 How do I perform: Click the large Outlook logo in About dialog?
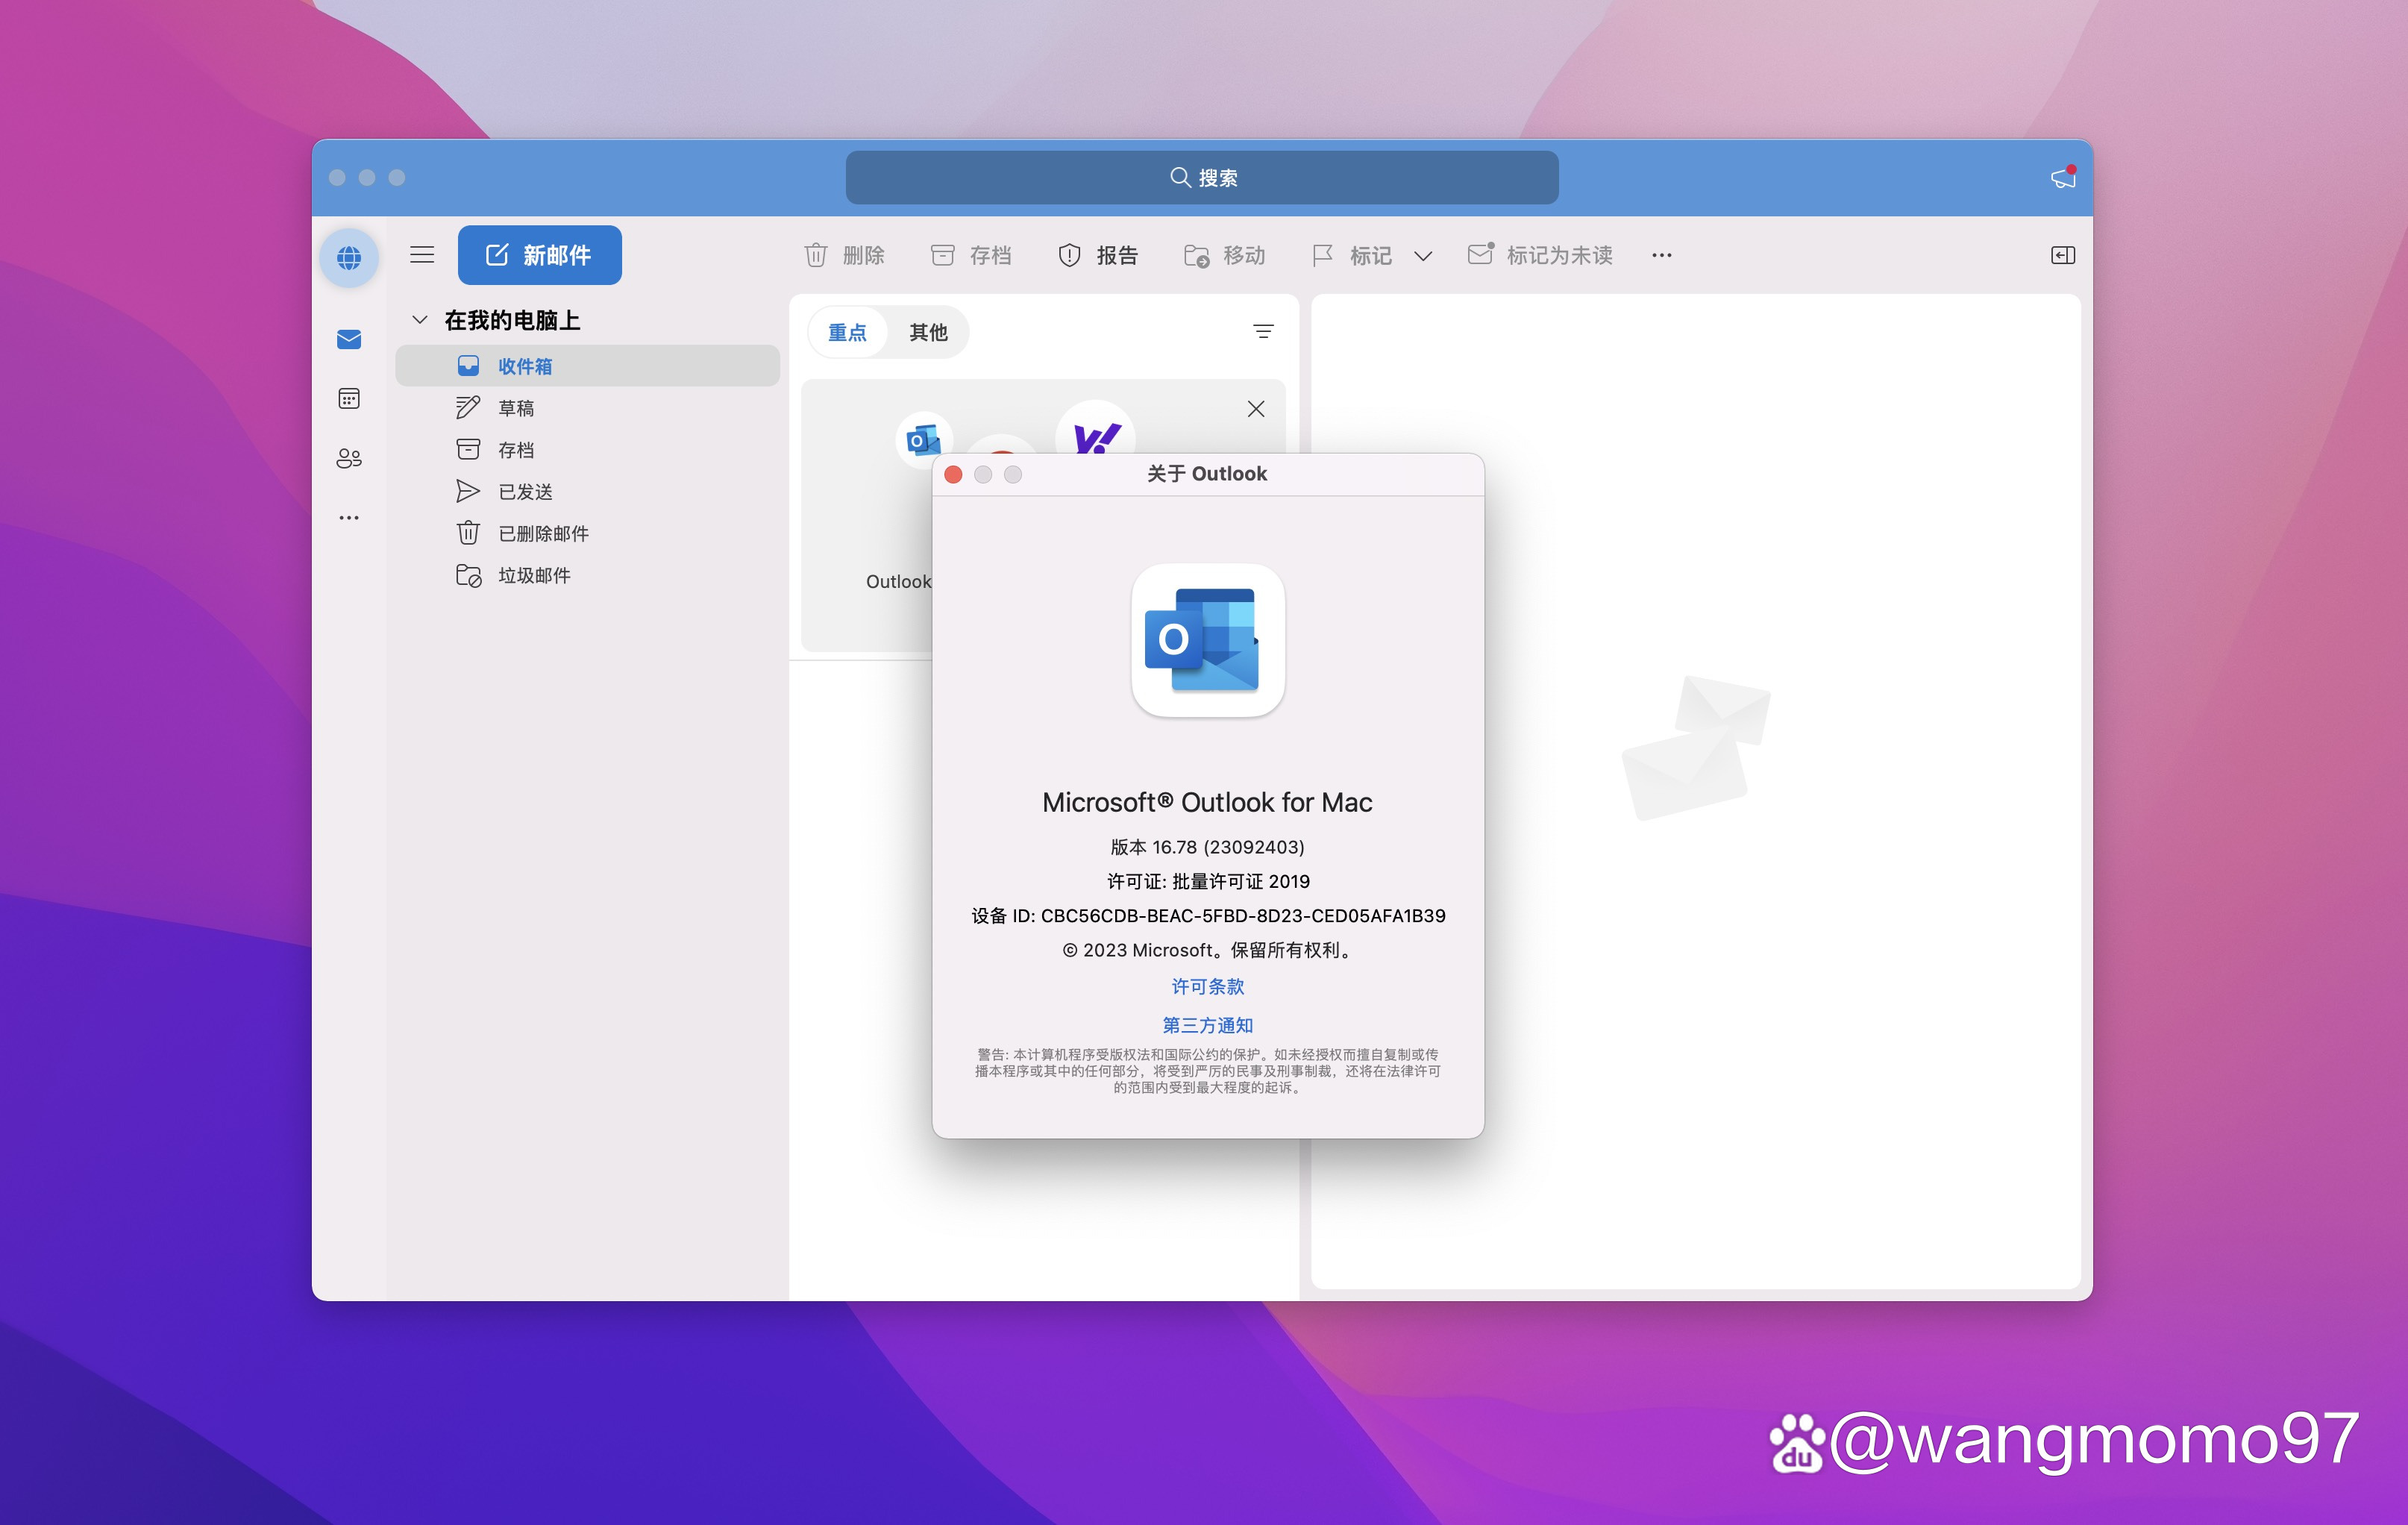tap(1208, 640)
